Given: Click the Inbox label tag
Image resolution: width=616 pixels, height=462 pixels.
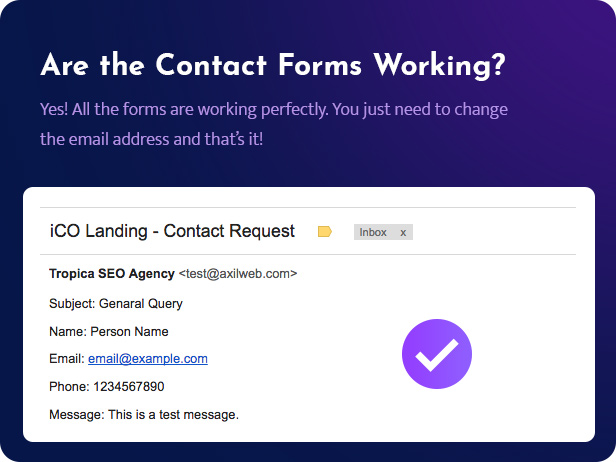Looking at the screenshot, I should click(383, 232).
